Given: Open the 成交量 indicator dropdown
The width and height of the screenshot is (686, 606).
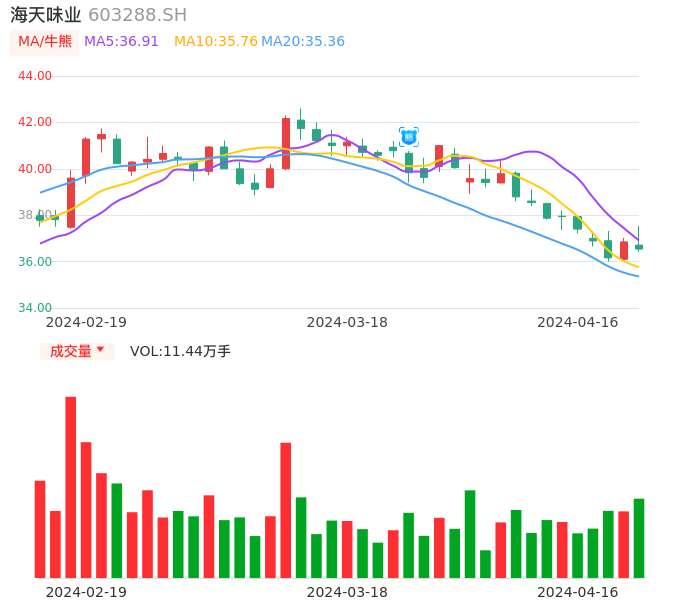Looking at the screenshot, I should click(77, 351).
